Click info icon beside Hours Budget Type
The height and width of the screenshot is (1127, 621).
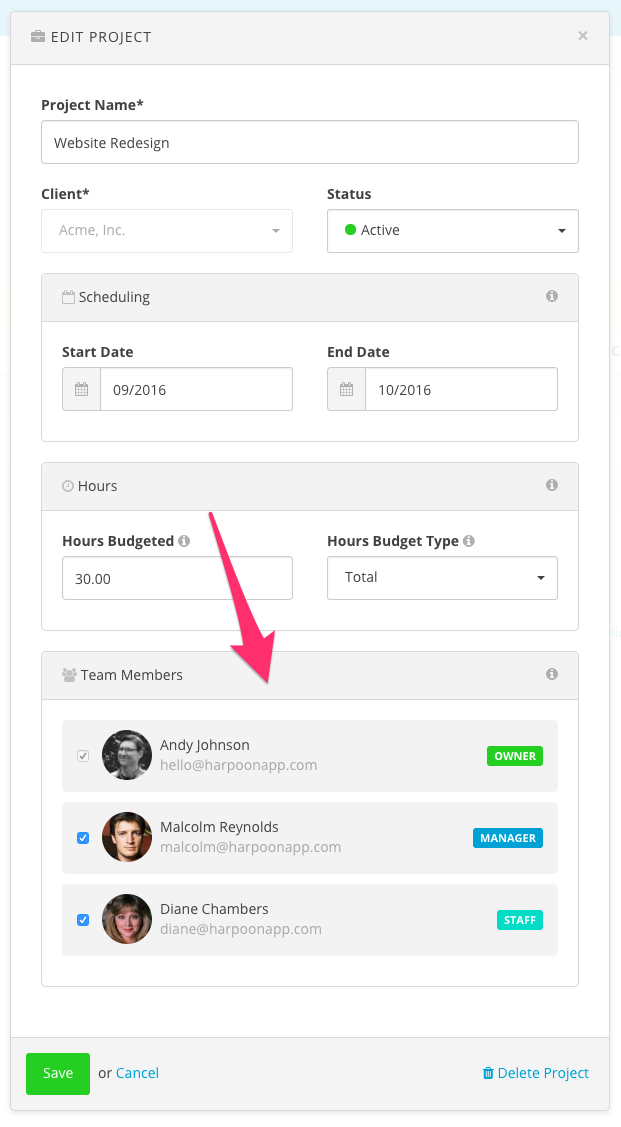(x=469, y=541)
